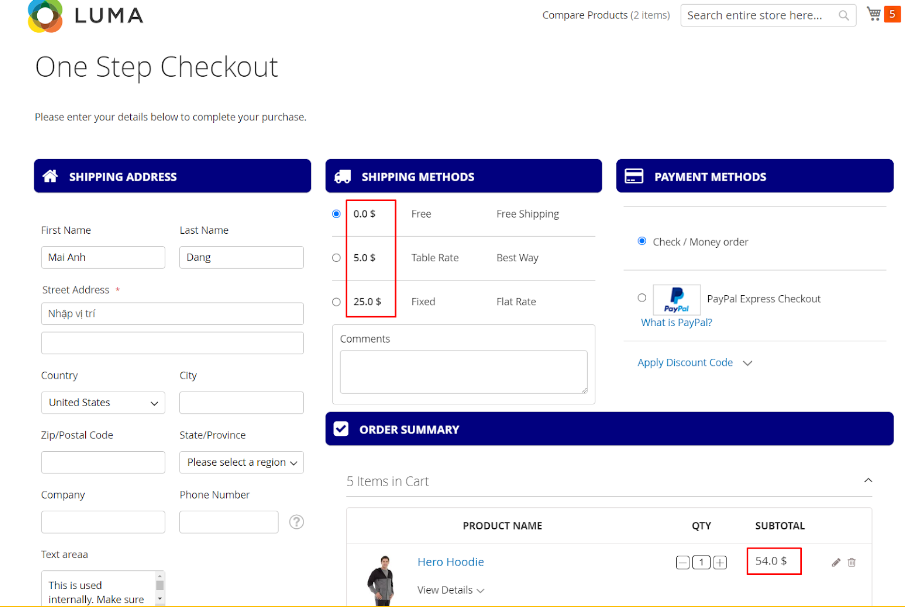The width and height of the screenshot is (905, 607).
Task: Open the shopping cart icon
Action: coord(874,14)
